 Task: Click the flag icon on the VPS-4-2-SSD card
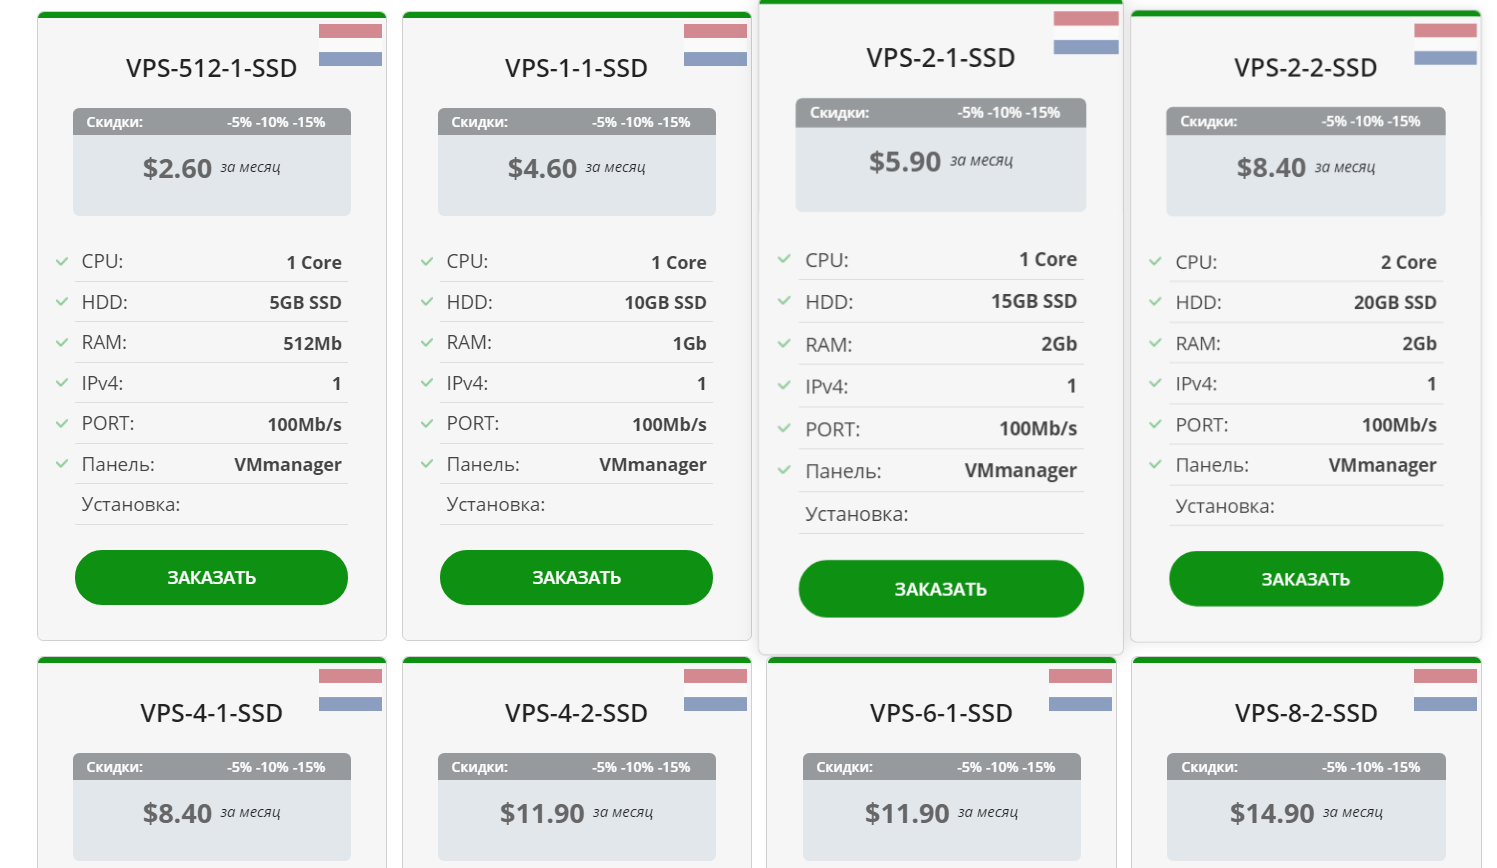click(715, 690)
